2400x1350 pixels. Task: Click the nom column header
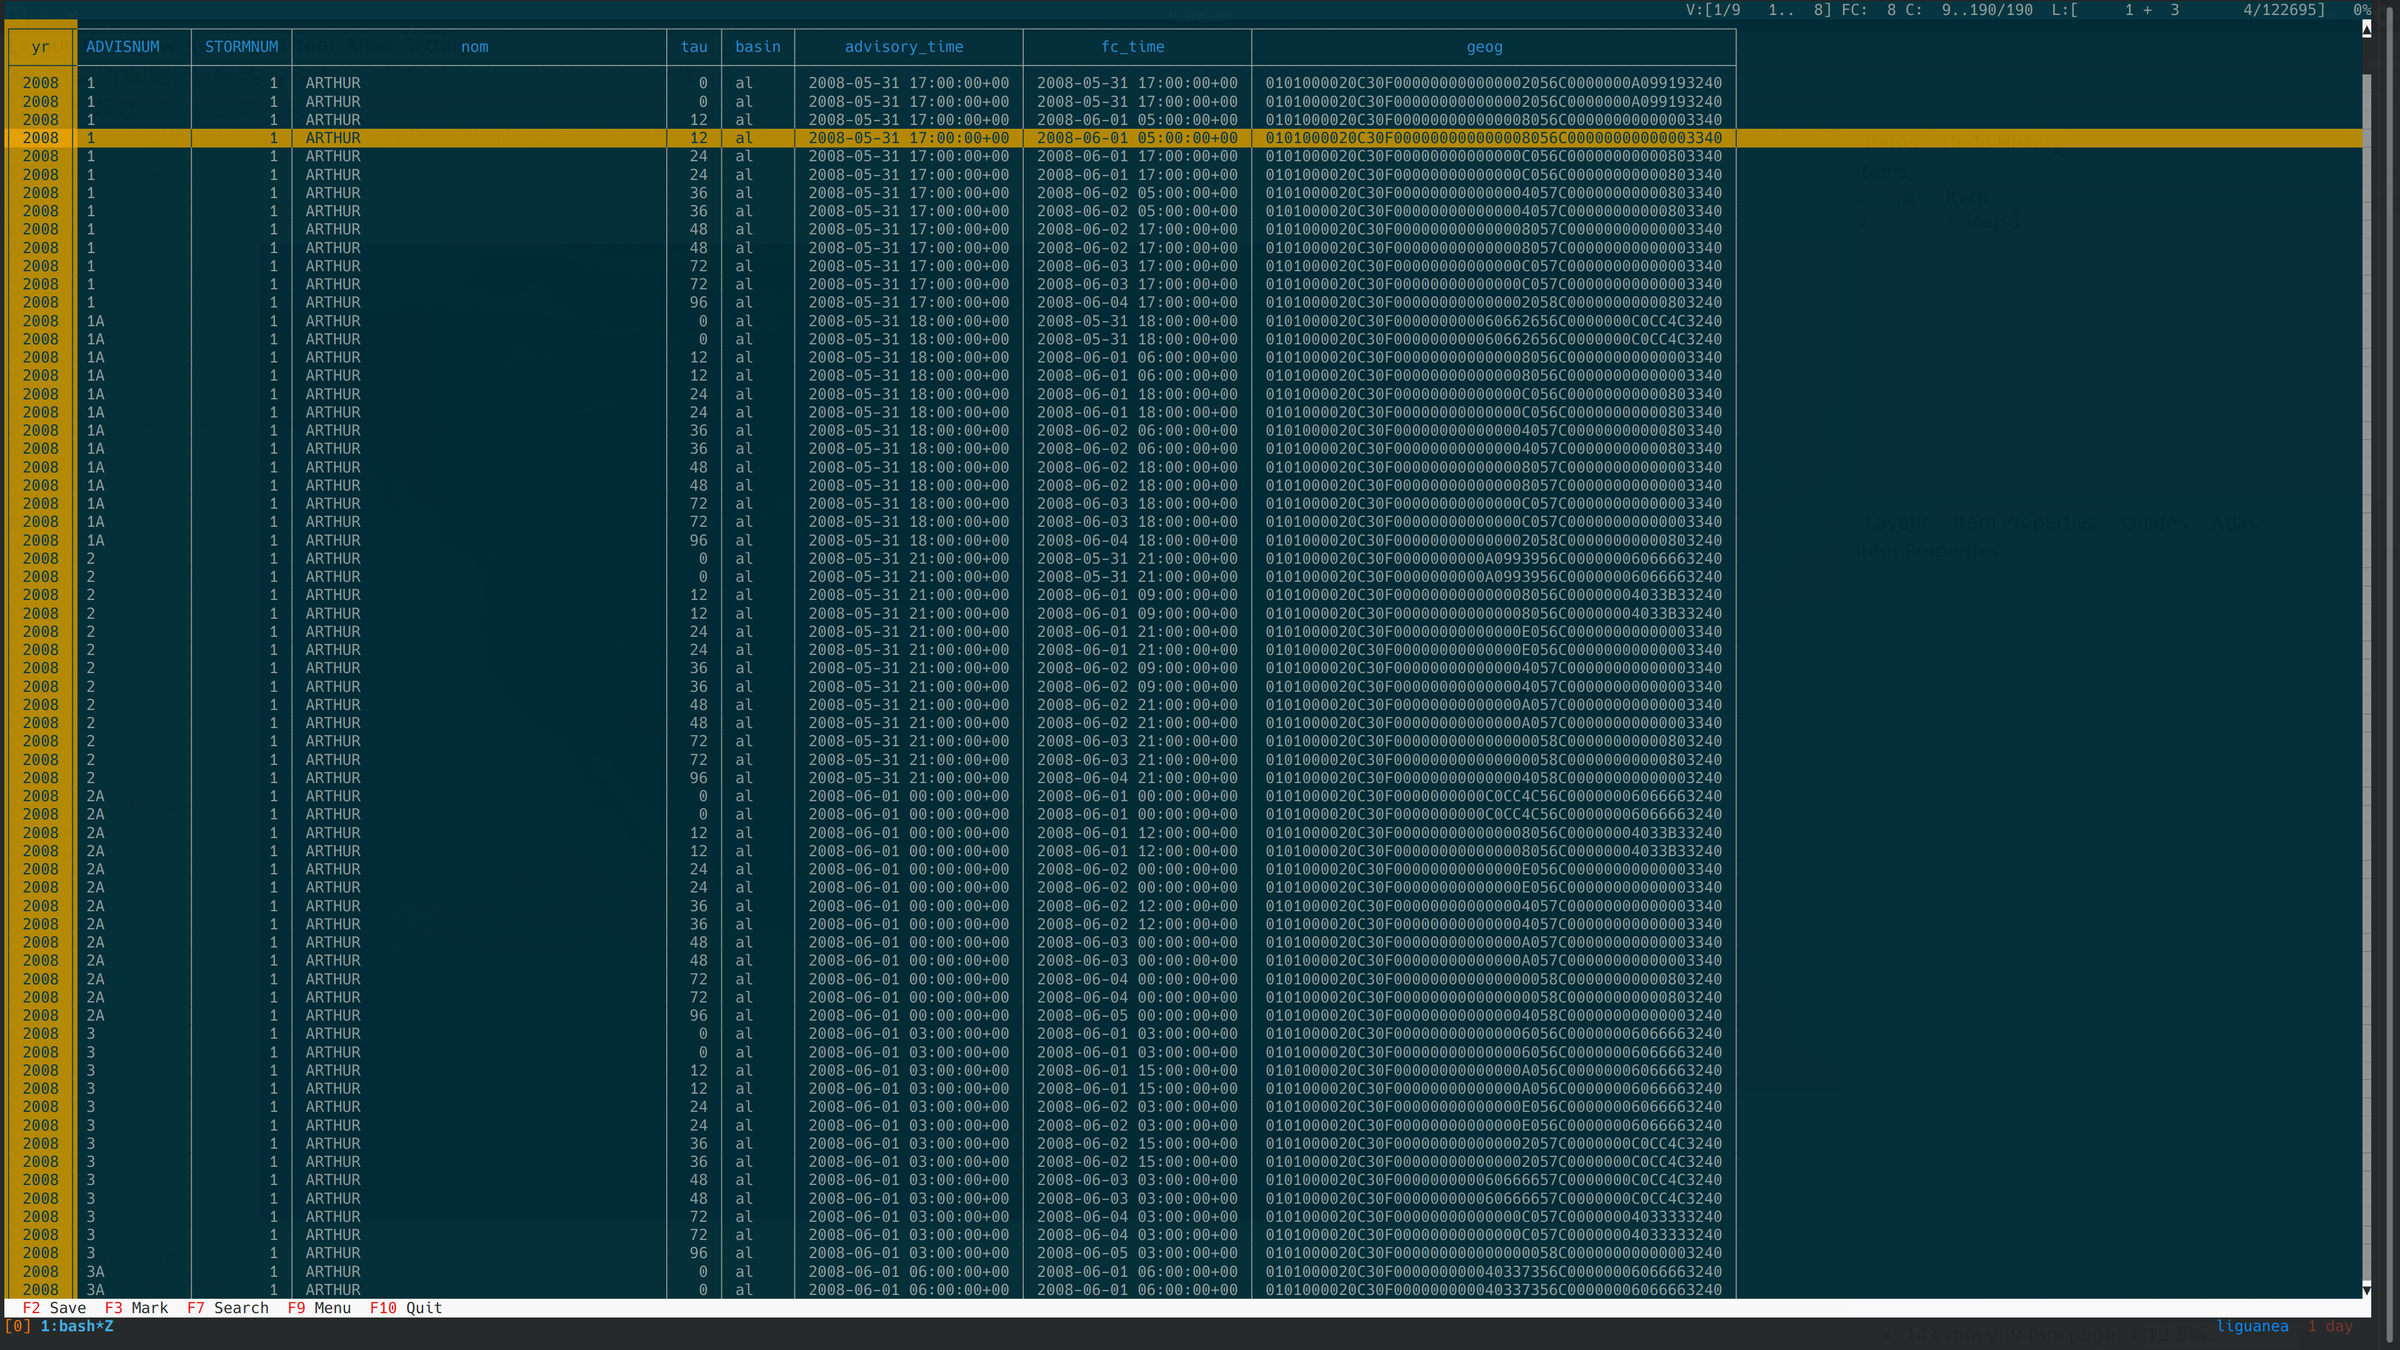click(x=474, y=47)
